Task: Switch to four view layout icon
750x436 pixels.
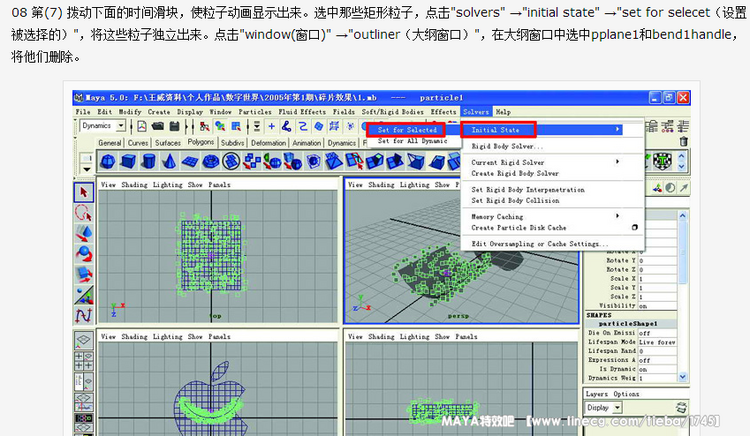Action: 84,361
